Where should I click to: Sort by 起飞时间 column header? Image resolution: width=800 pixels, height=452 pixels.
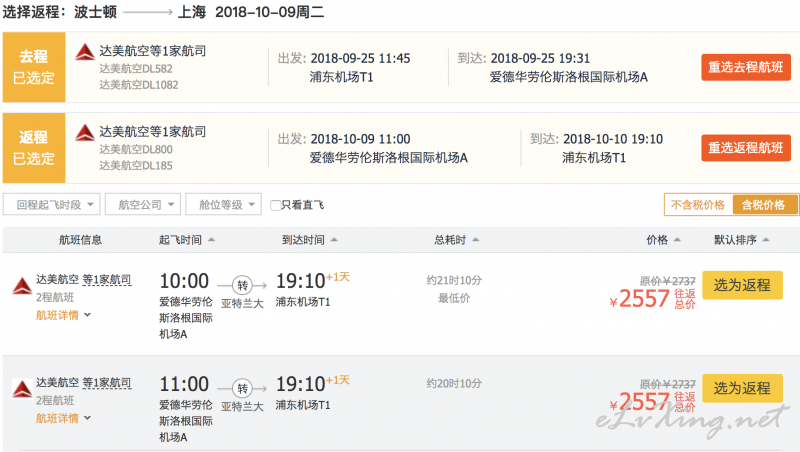tap(186, 240)
